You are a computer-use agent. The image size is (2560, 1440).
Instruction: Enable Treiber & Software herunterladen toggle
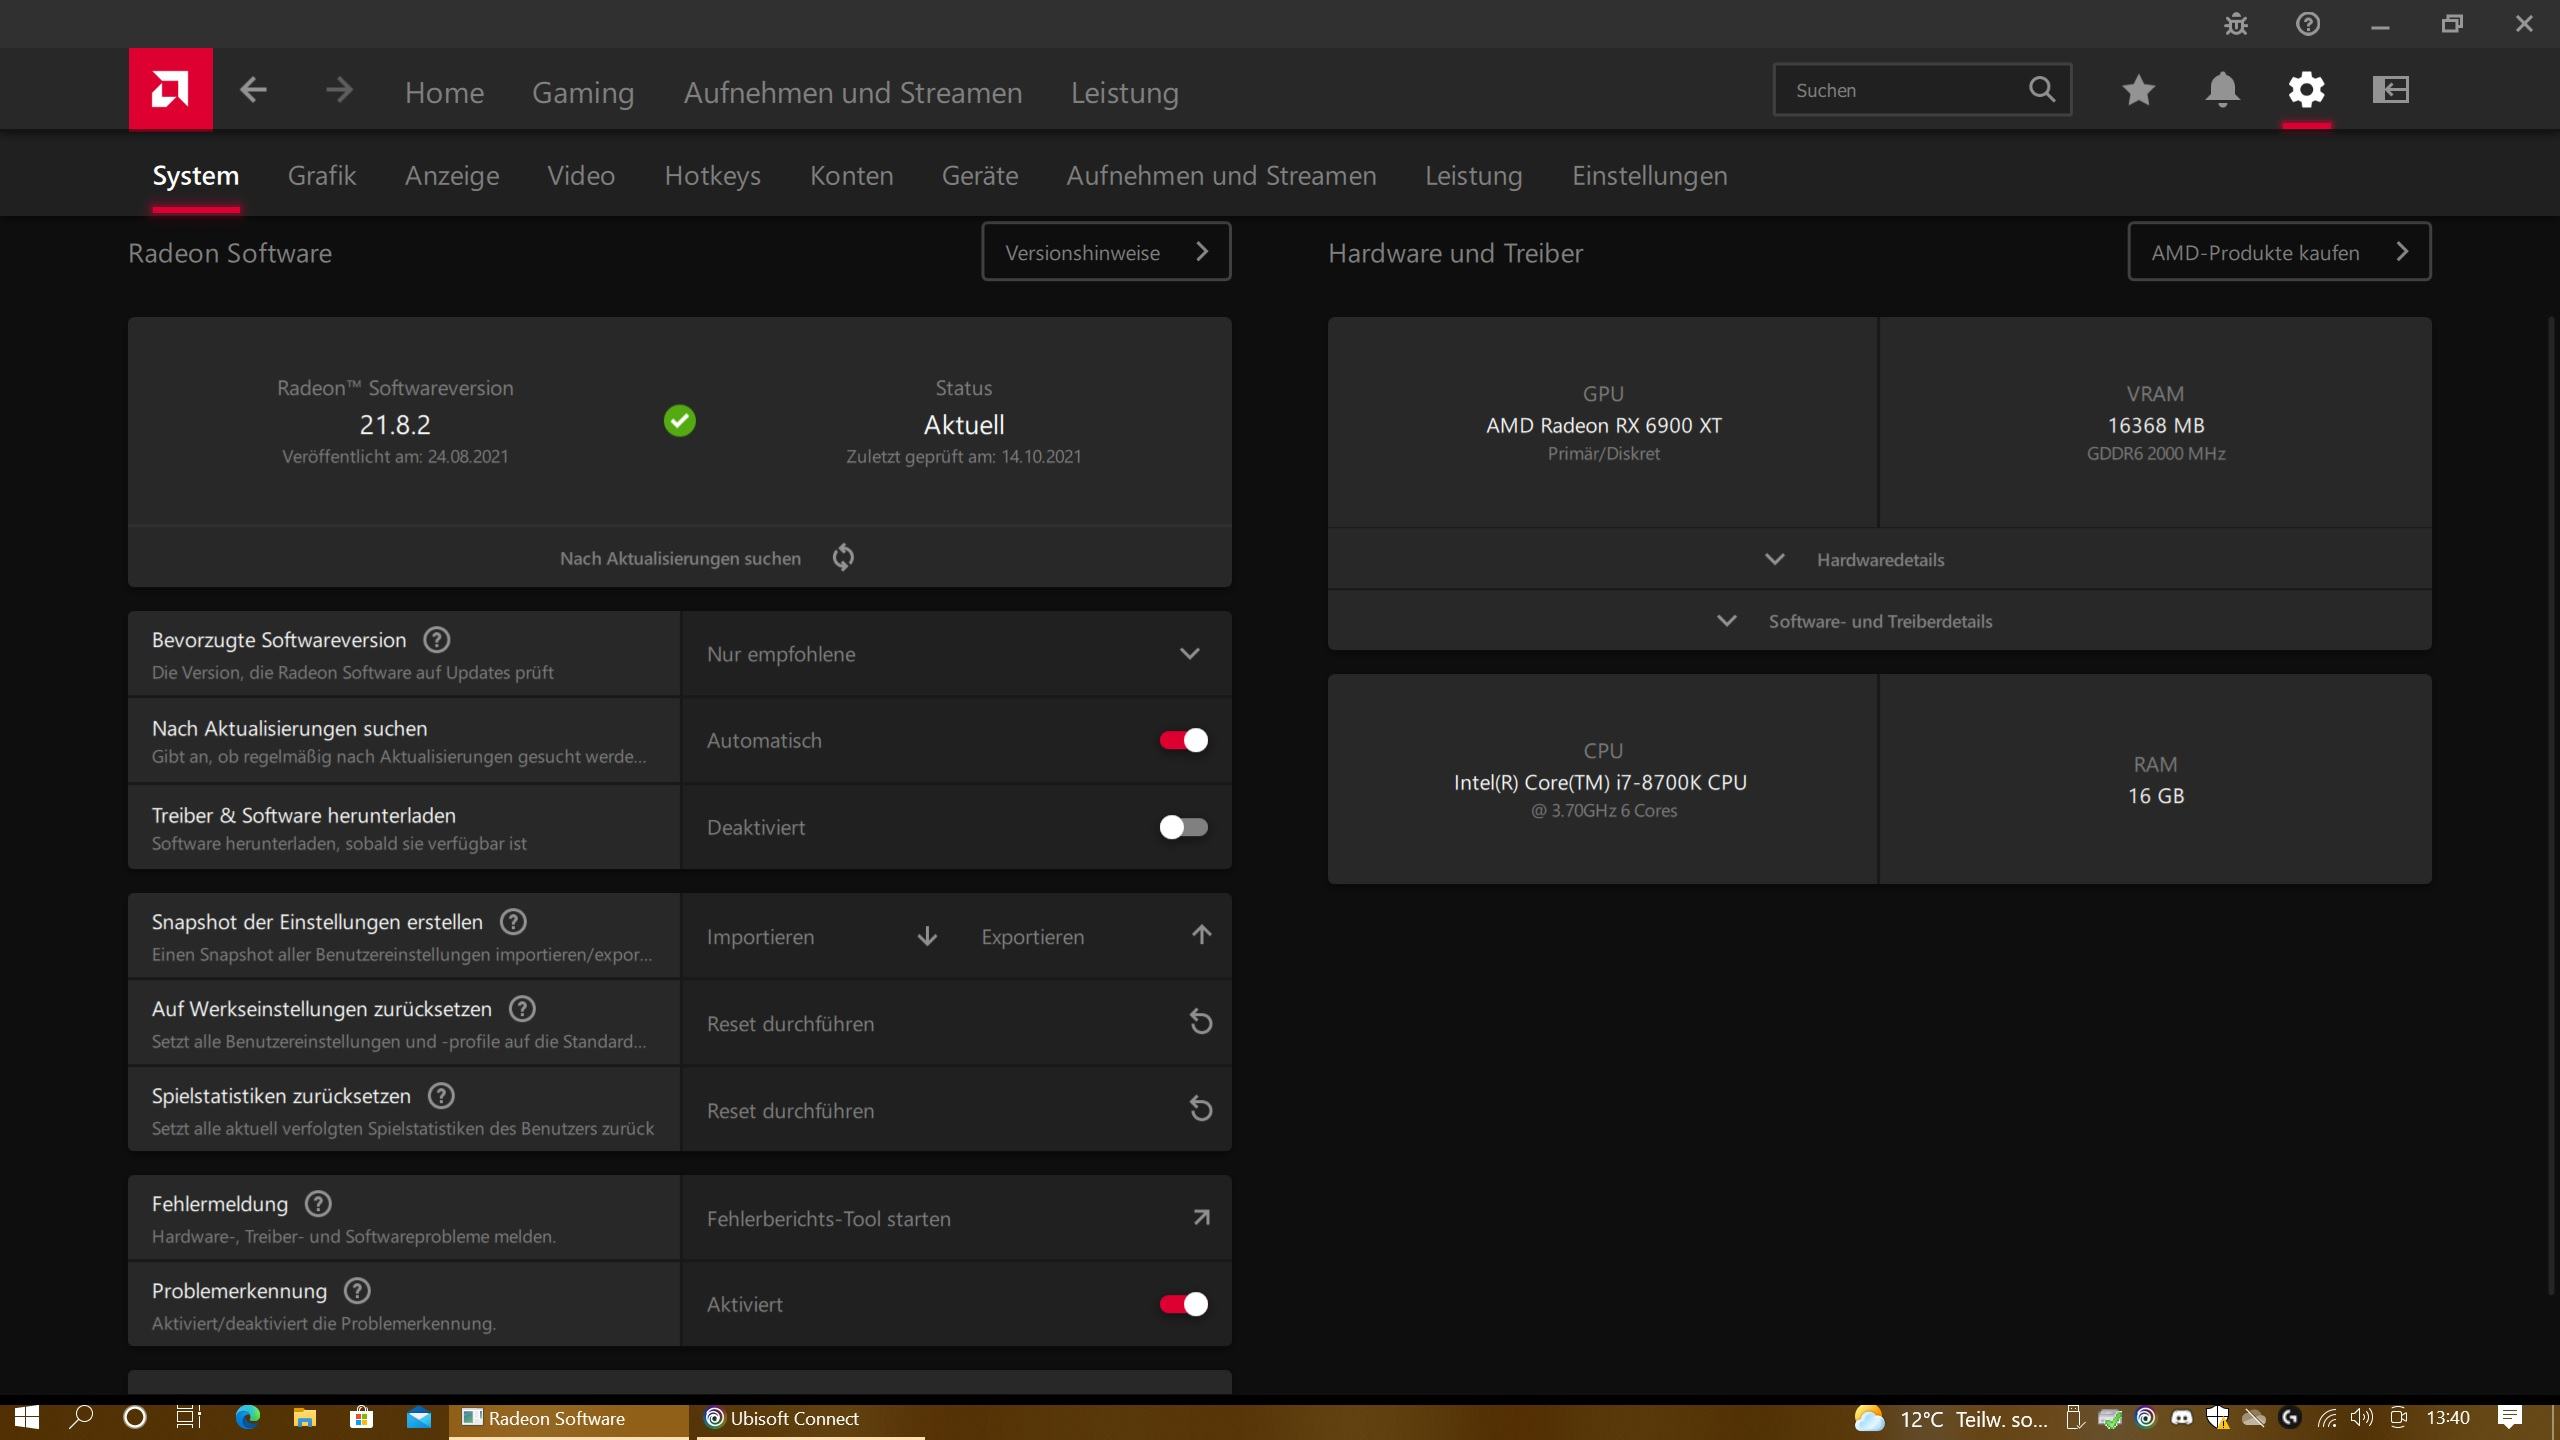(x=1183, y=827)
